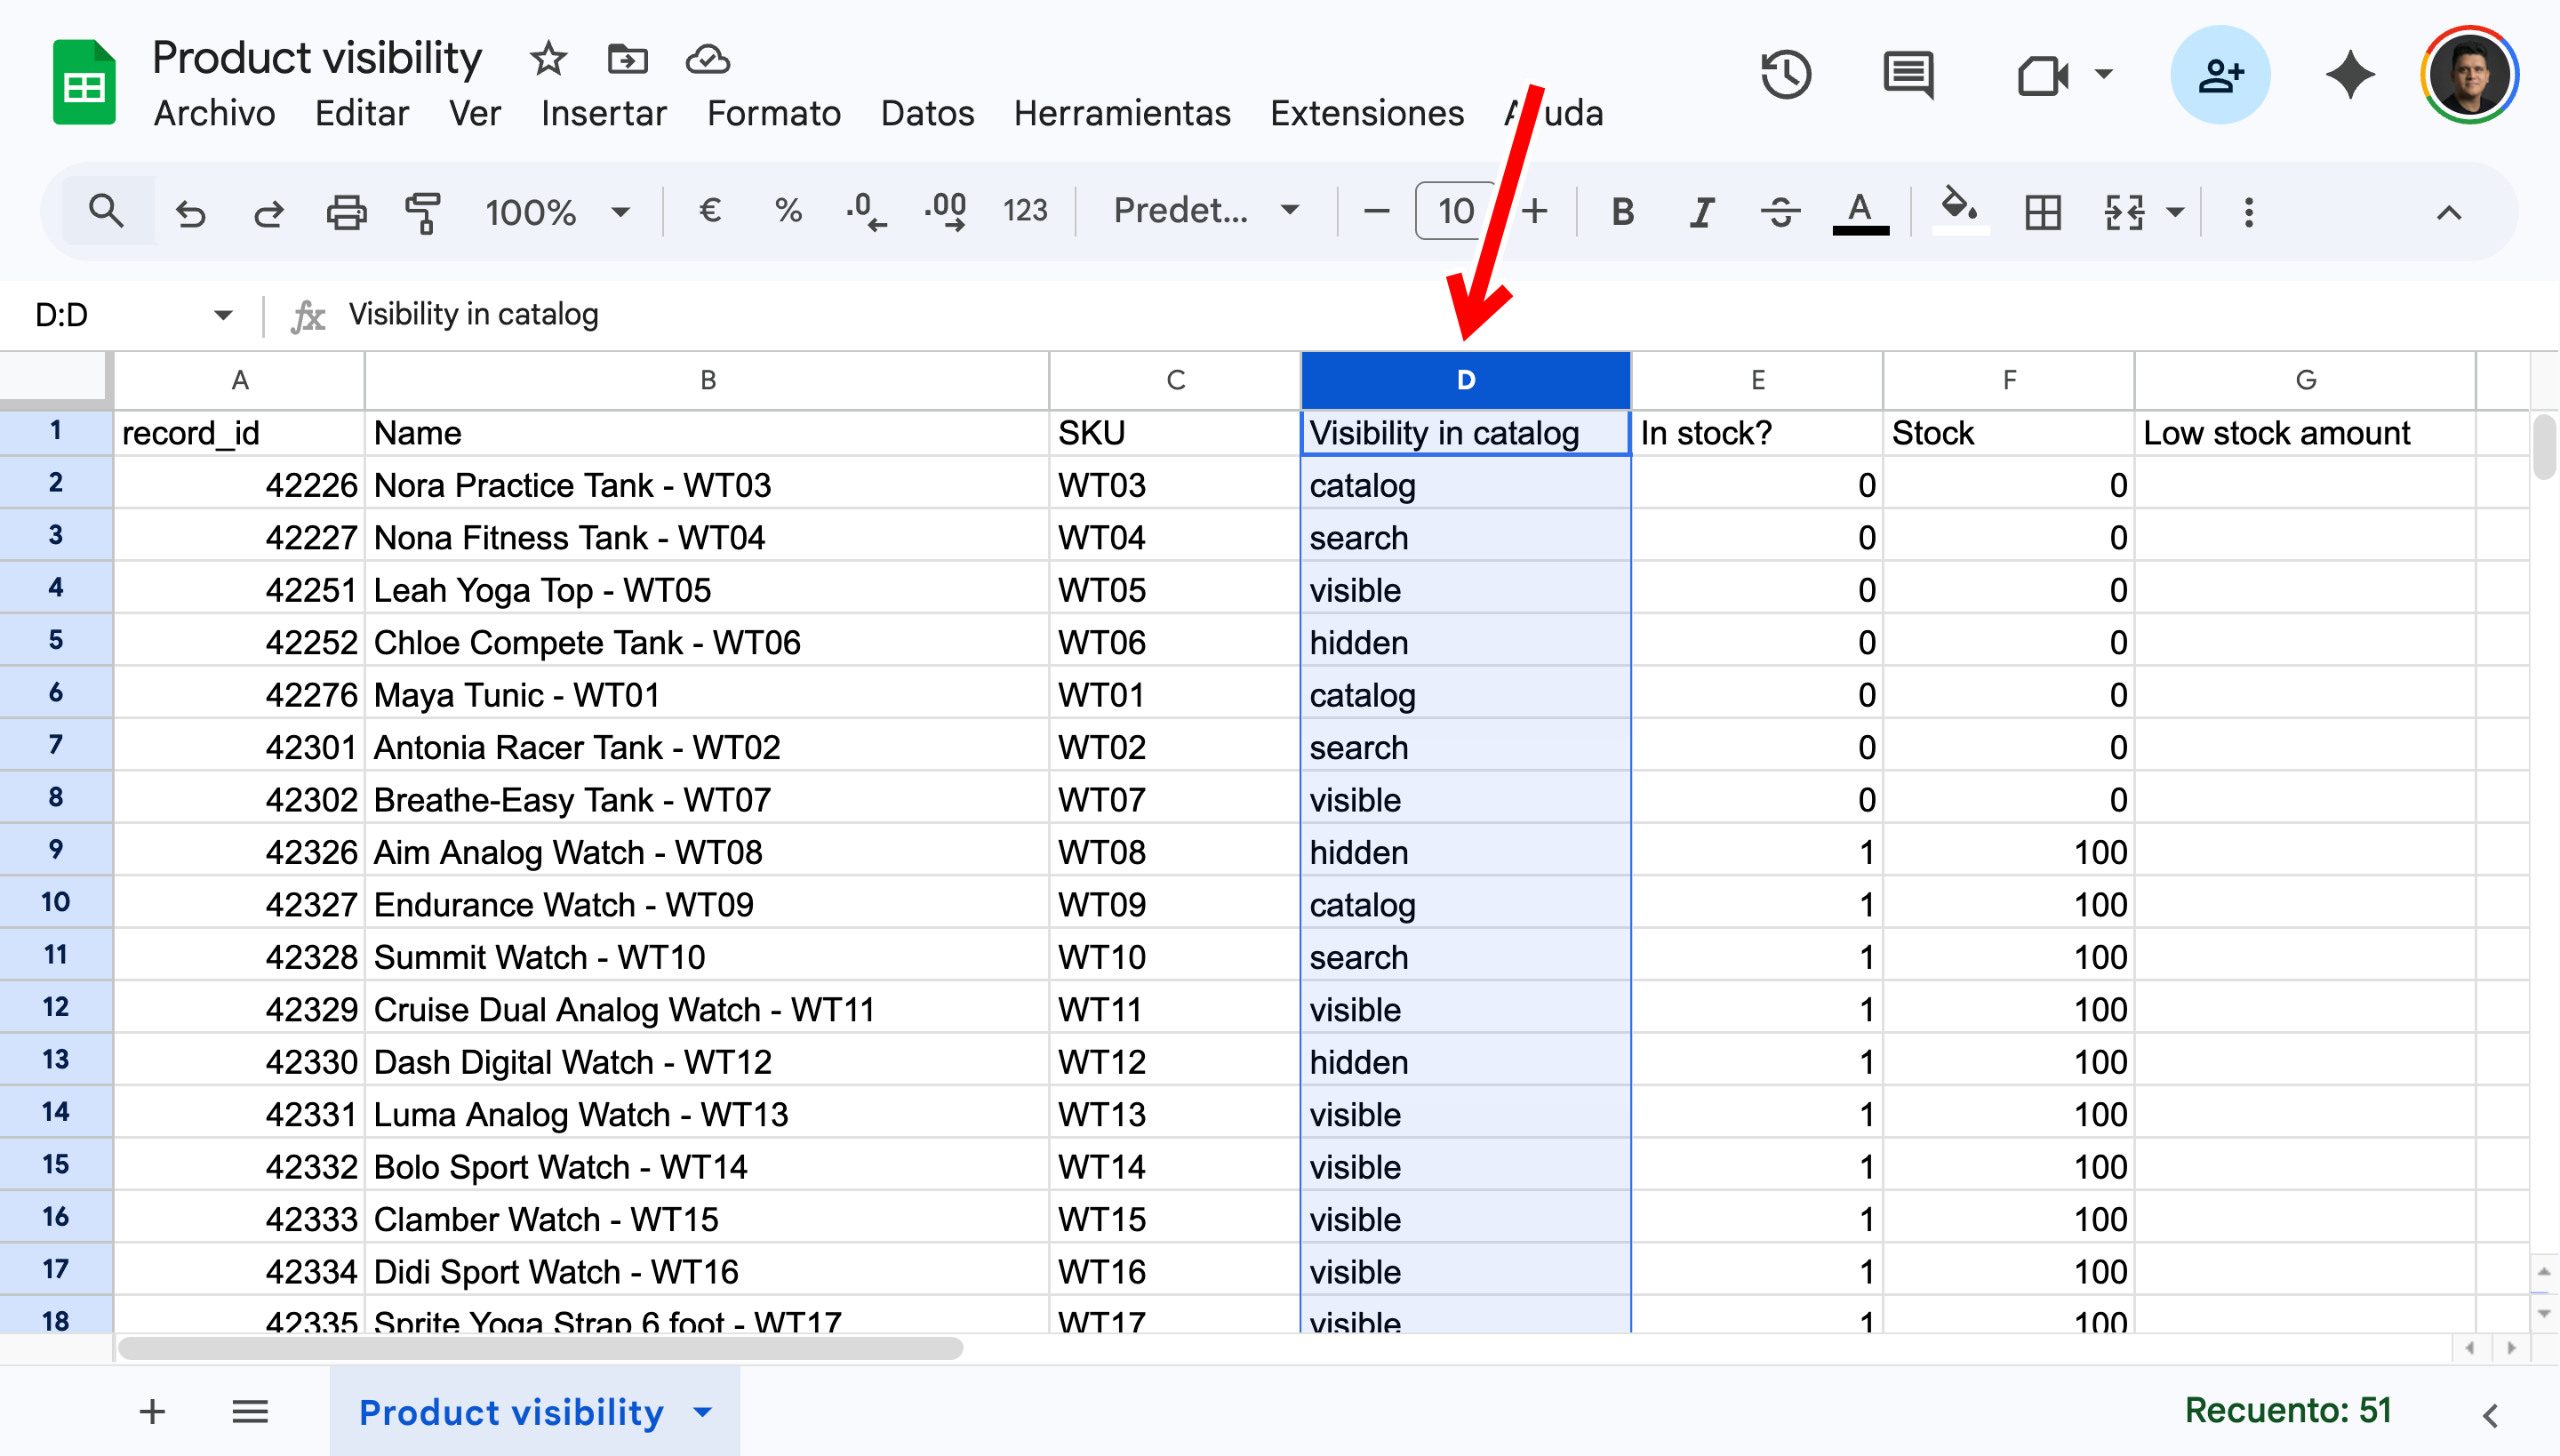Screen dimensions: 2560x1456
Task: Toggle italic formatting
Action: [1701, 212]
